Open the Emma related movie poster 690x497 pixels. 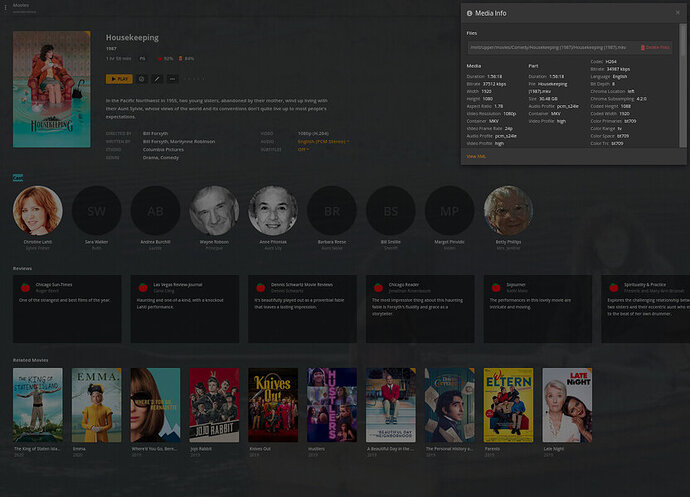click(x=96, y=405)
